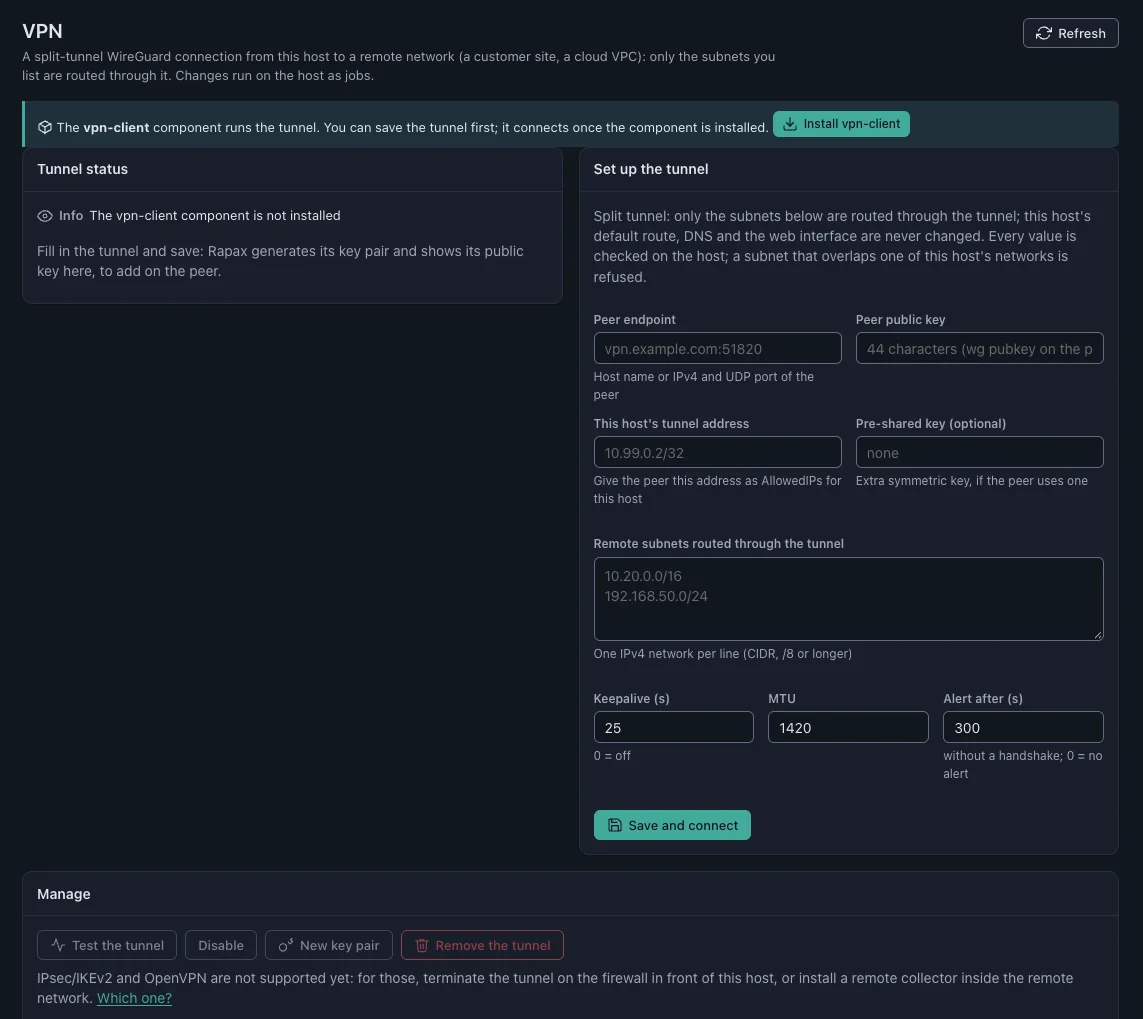Image resolution: width=1143 pixels, height=1019 pixels.
Task: Click Remove the tunnel button
Action: tap(482, 945)
